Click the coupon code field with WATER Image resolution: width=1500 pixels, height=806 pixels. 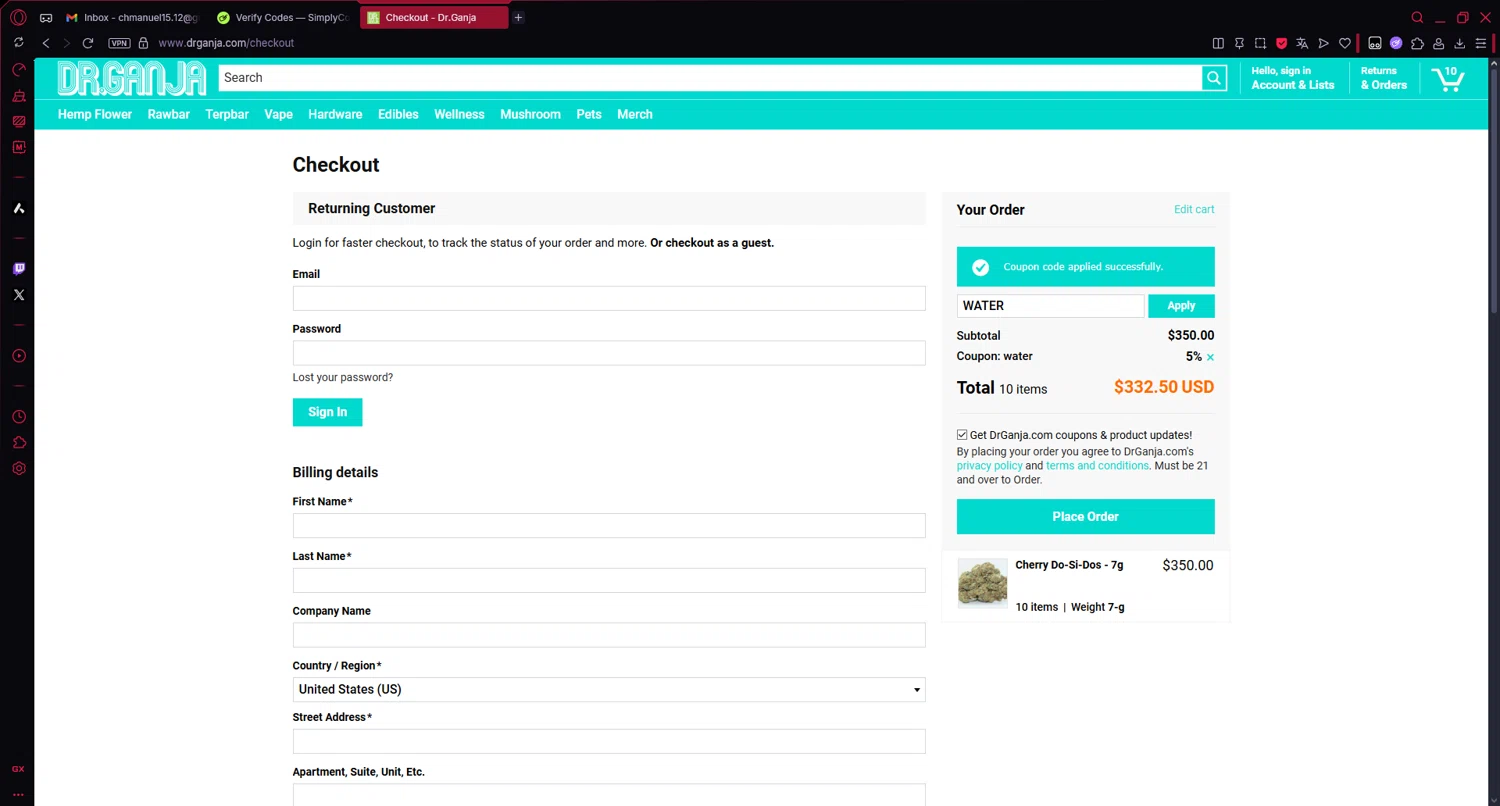tap(1050, 306)
